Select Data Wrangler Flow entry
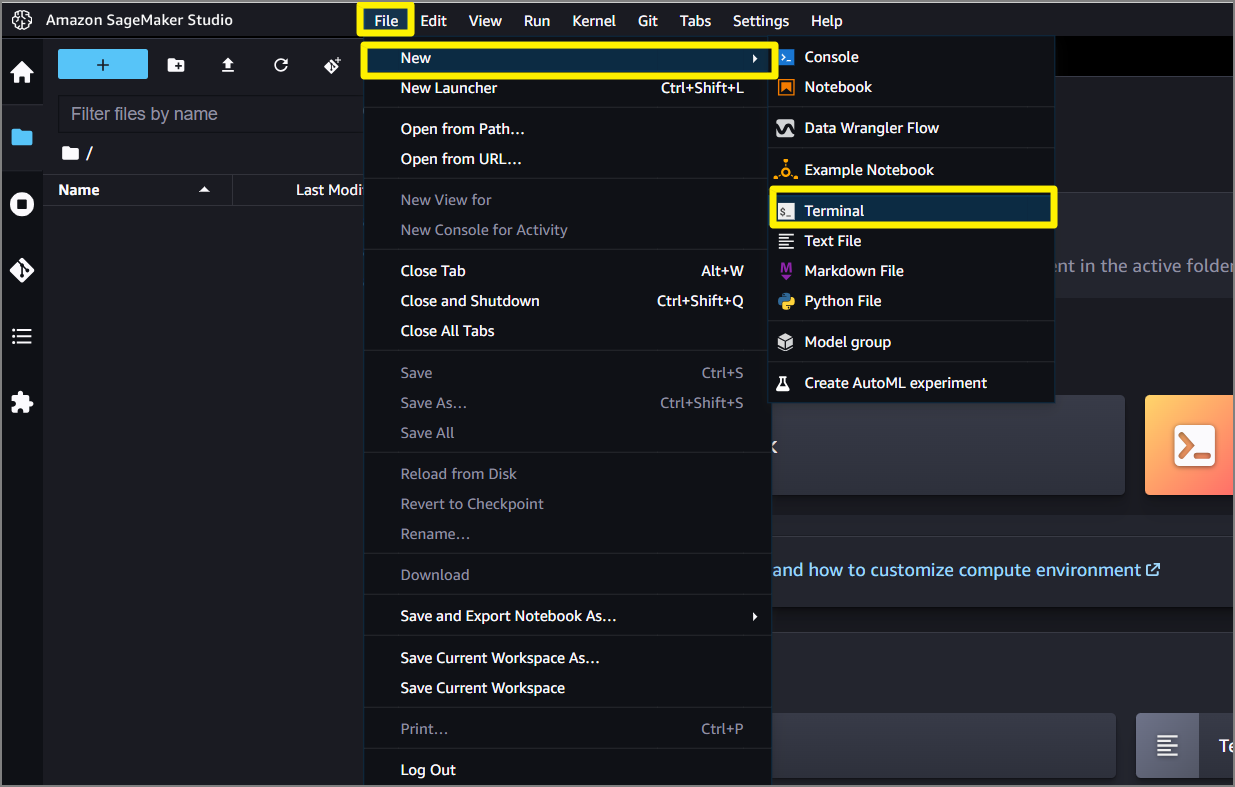1235x787 pixels. (x=911, y=128)
